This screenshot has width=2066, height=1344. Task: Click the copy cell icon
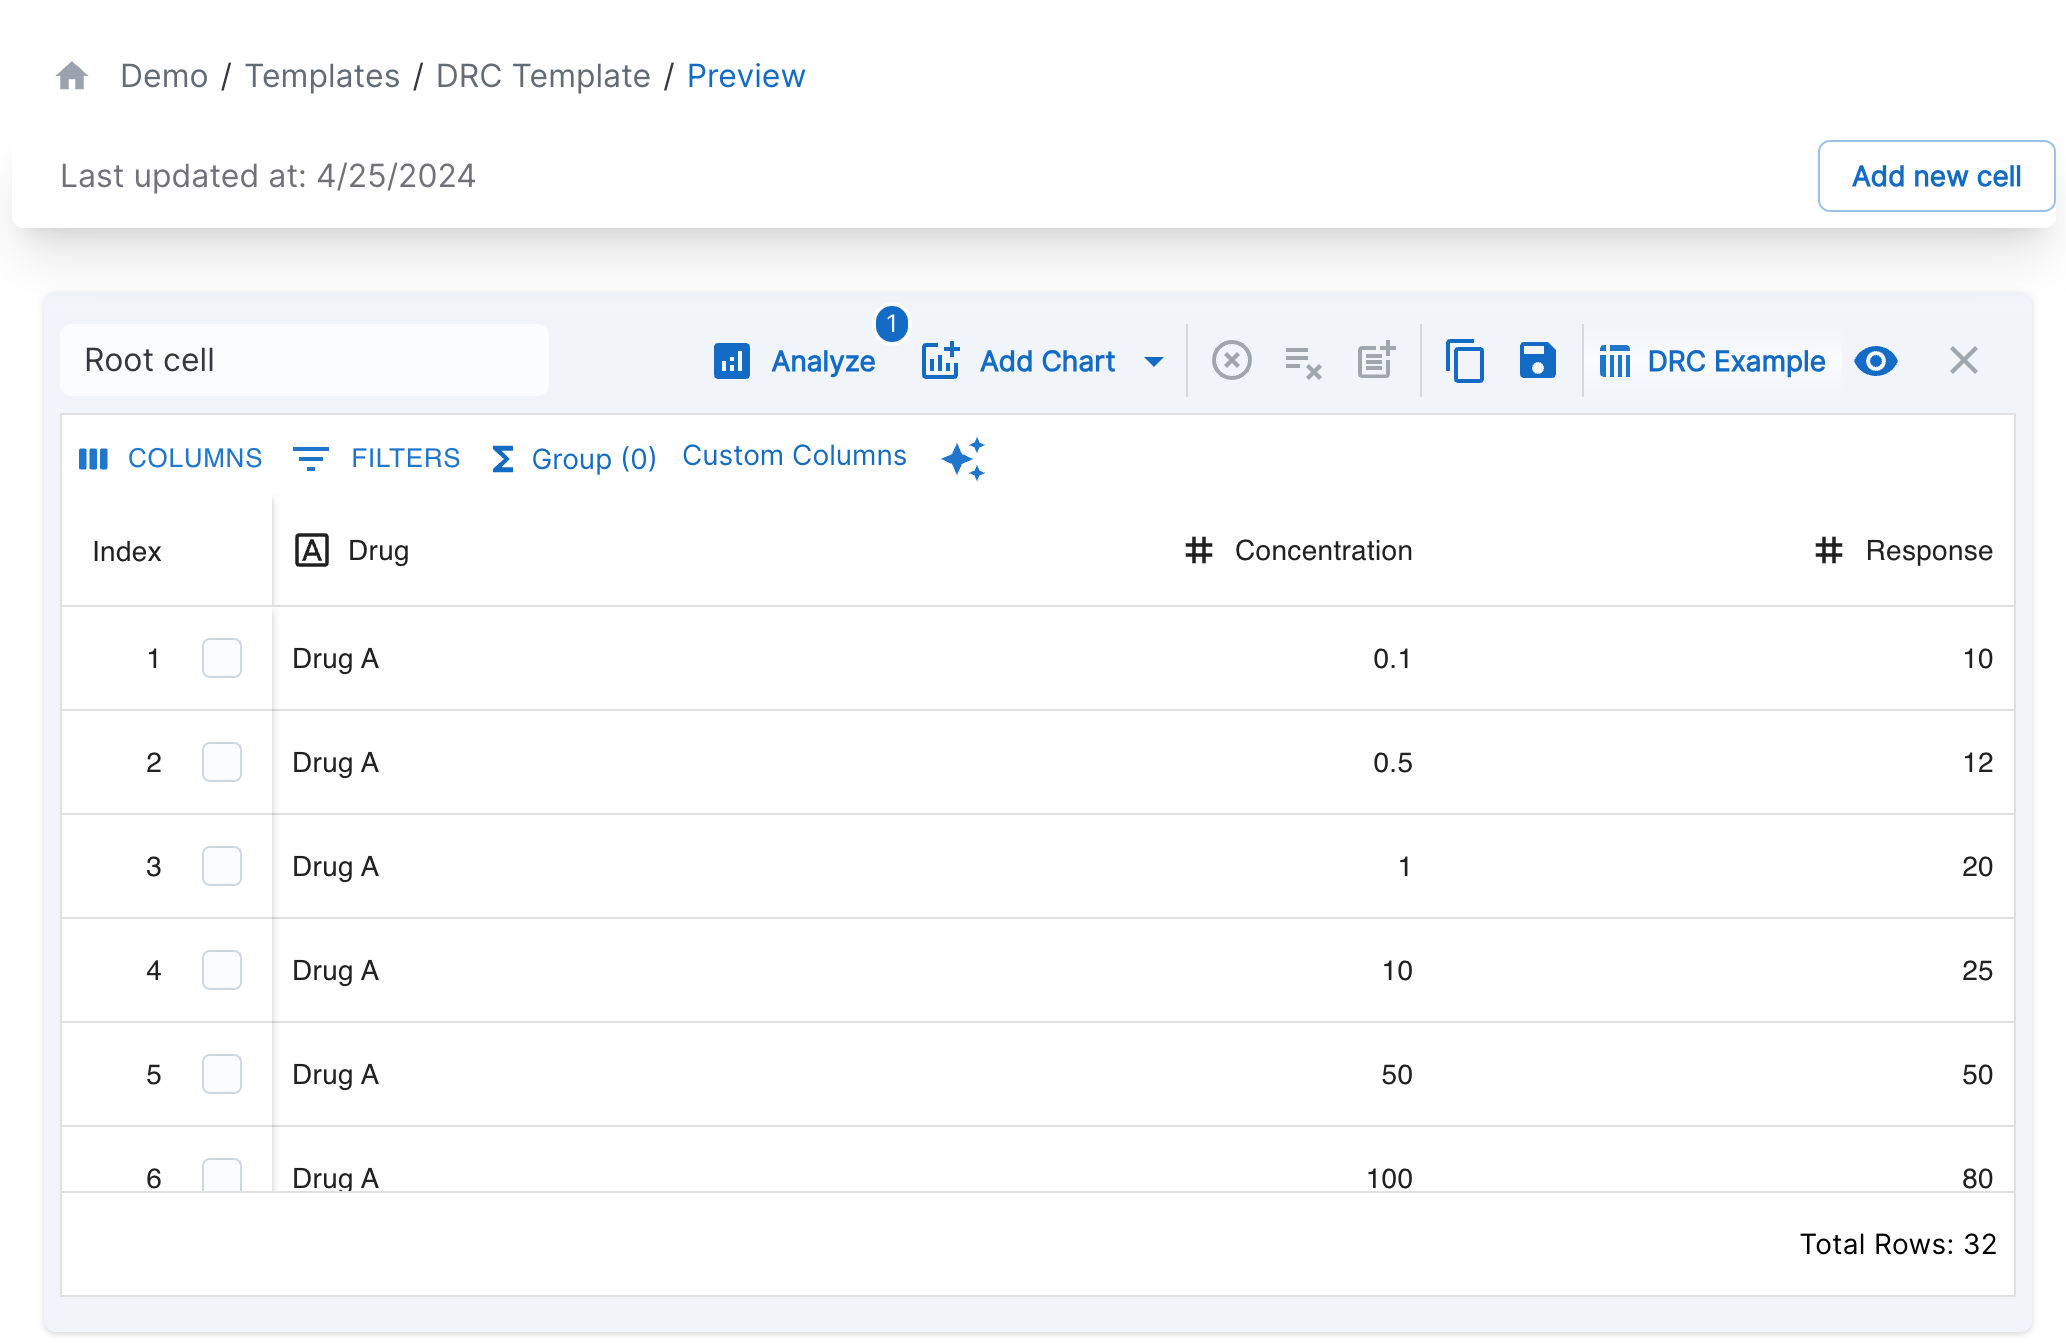[1465, 361]
